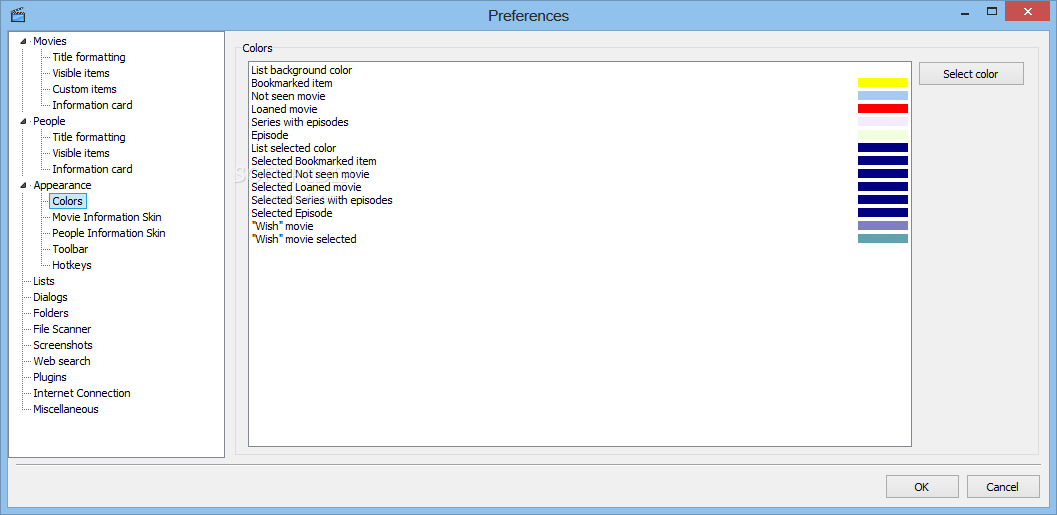Select List selected color row
Screen dimensions: 1057x515
click(x=580, y=148)
